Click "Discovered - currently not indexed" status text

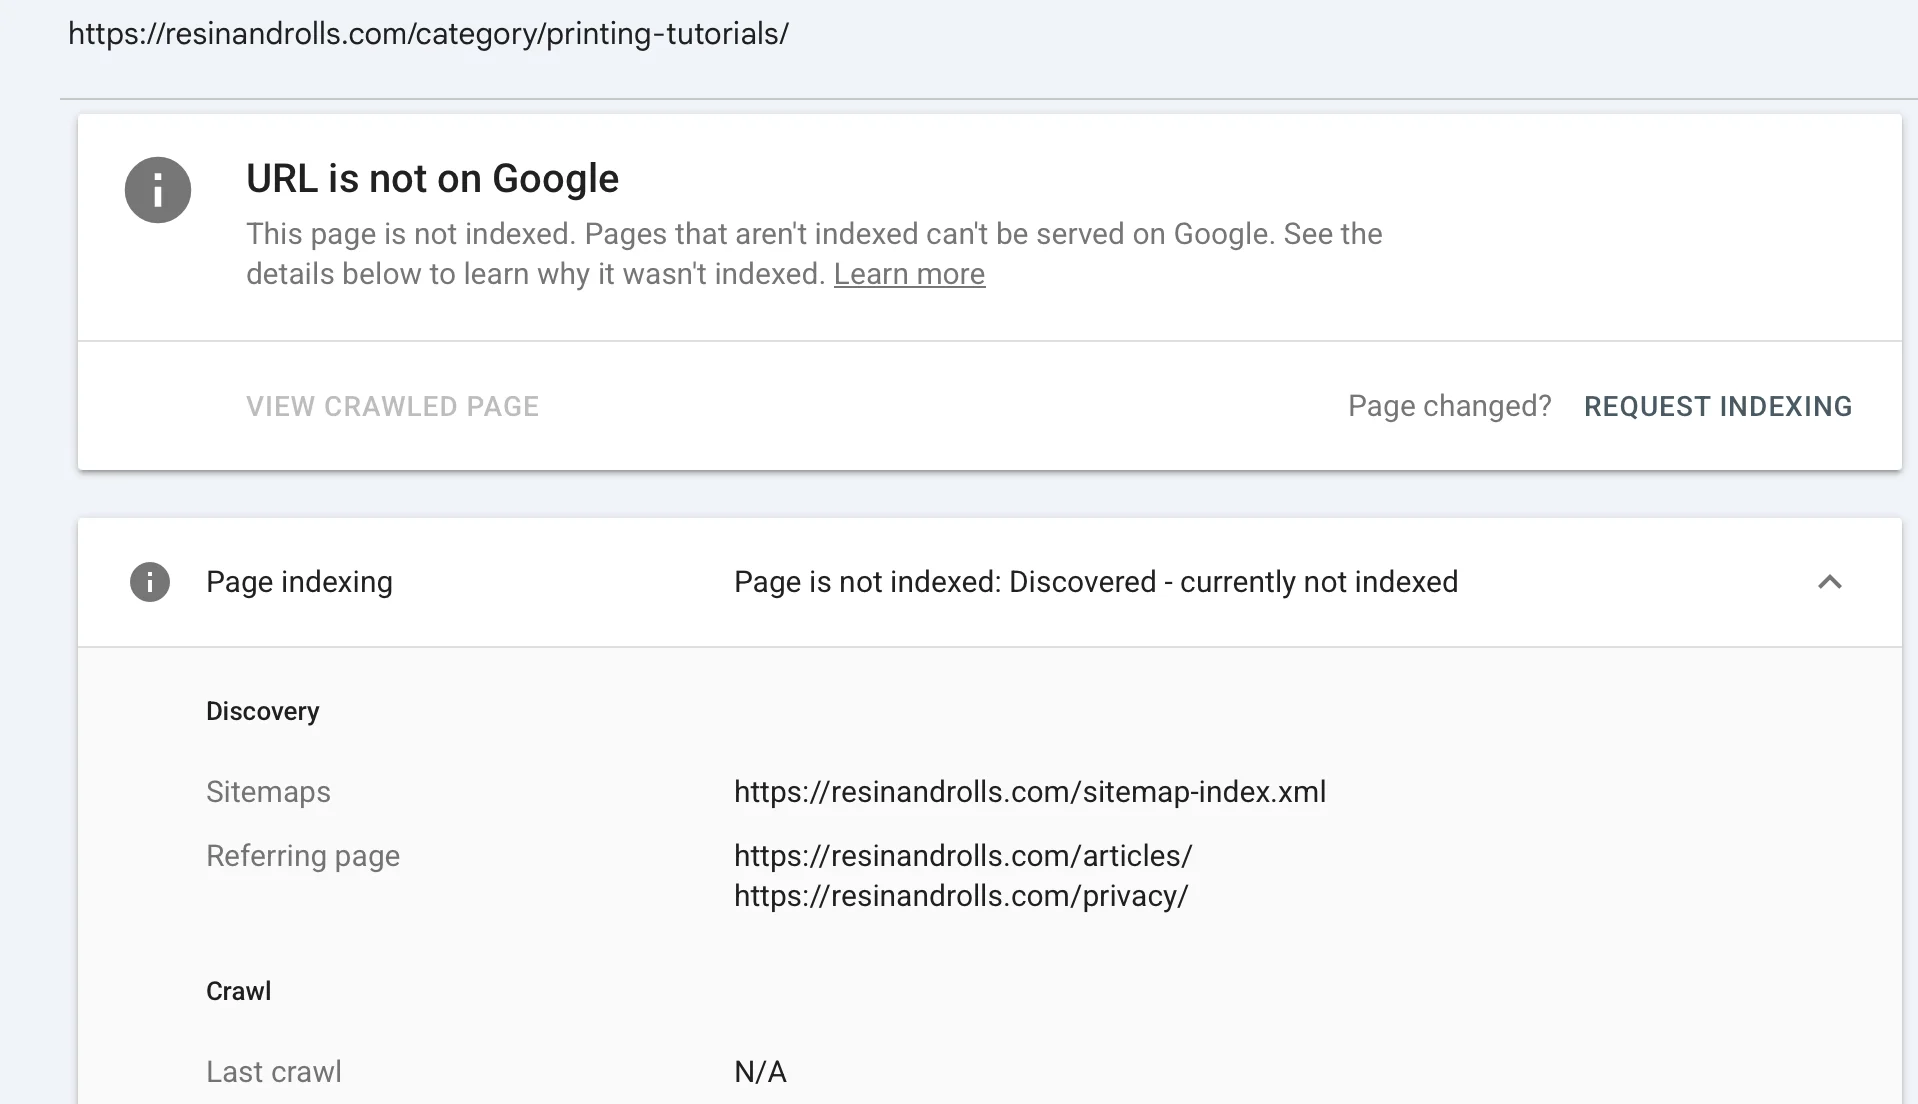1233,582
